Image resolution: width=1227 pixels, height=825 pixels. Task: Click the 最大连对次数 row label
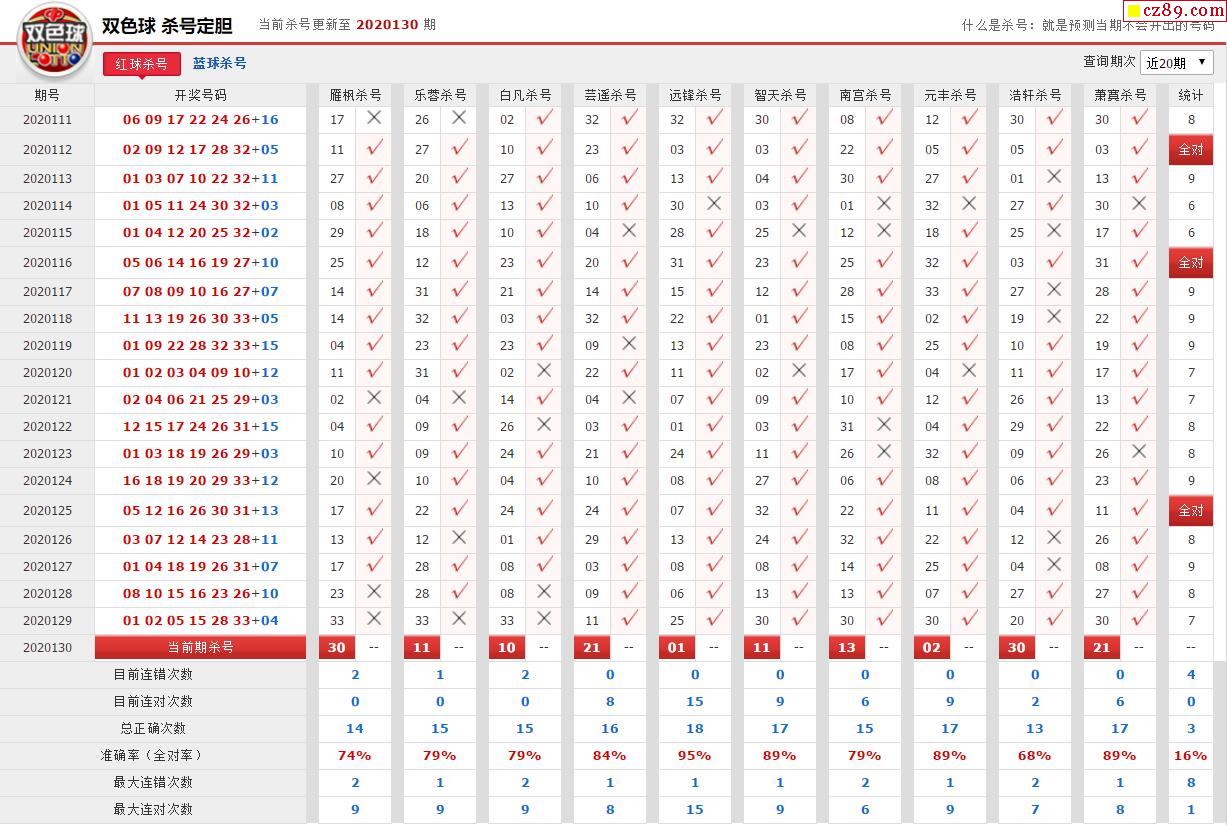click(x=153, y=809)
